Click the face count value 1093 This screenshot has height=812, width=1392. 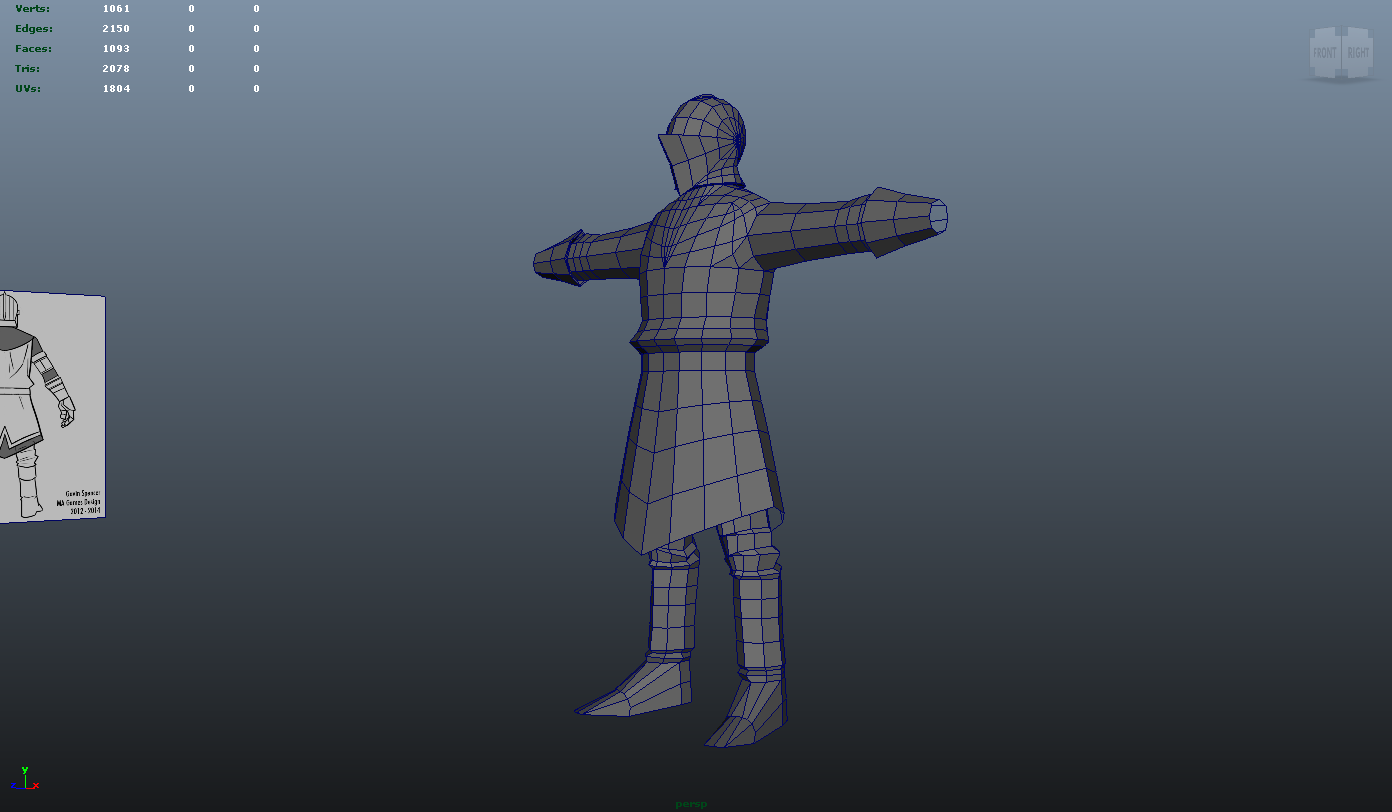(116, 49)
